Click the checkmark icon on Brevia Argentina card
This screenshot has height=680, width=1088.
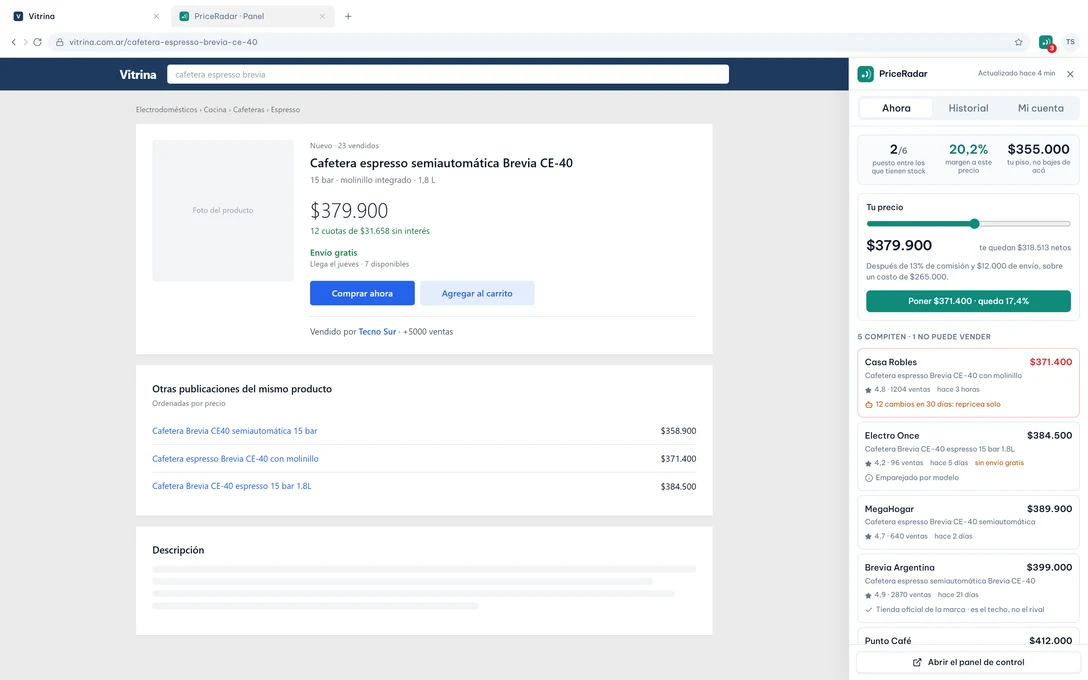point(869,610)
